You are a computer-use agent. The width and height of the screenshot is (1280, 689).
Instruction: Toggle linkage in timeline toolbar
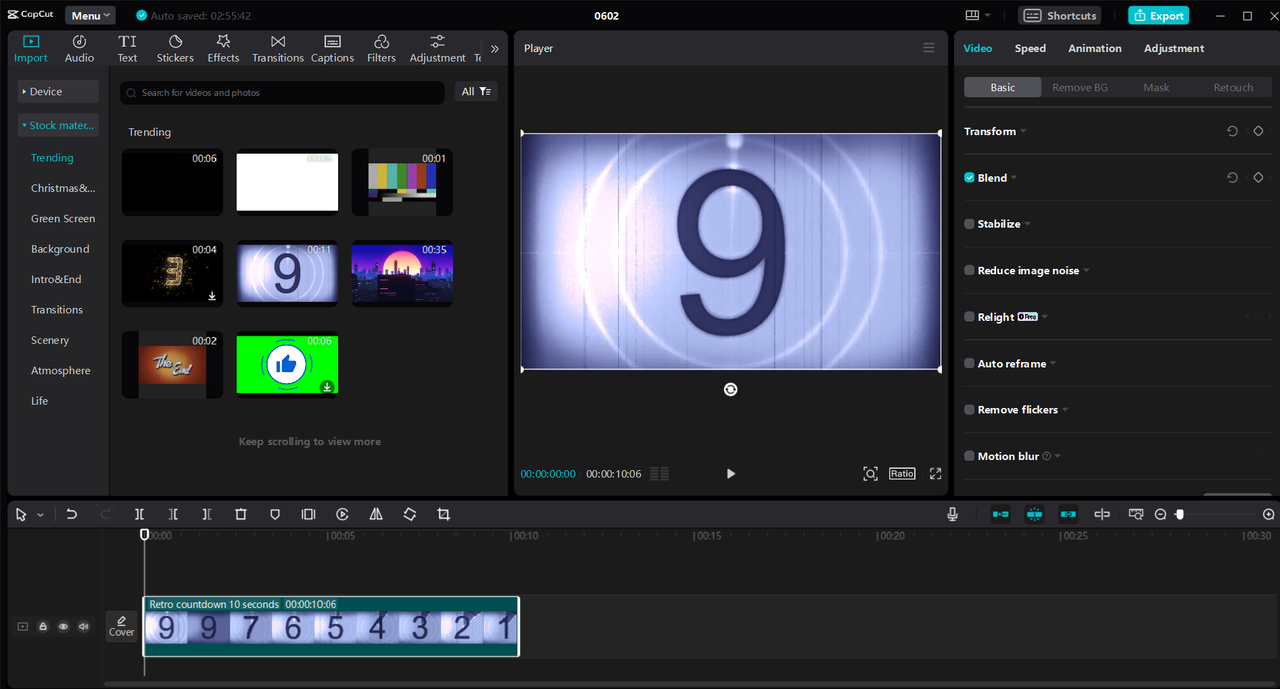pyautogui.click(x=1068, y=514)
